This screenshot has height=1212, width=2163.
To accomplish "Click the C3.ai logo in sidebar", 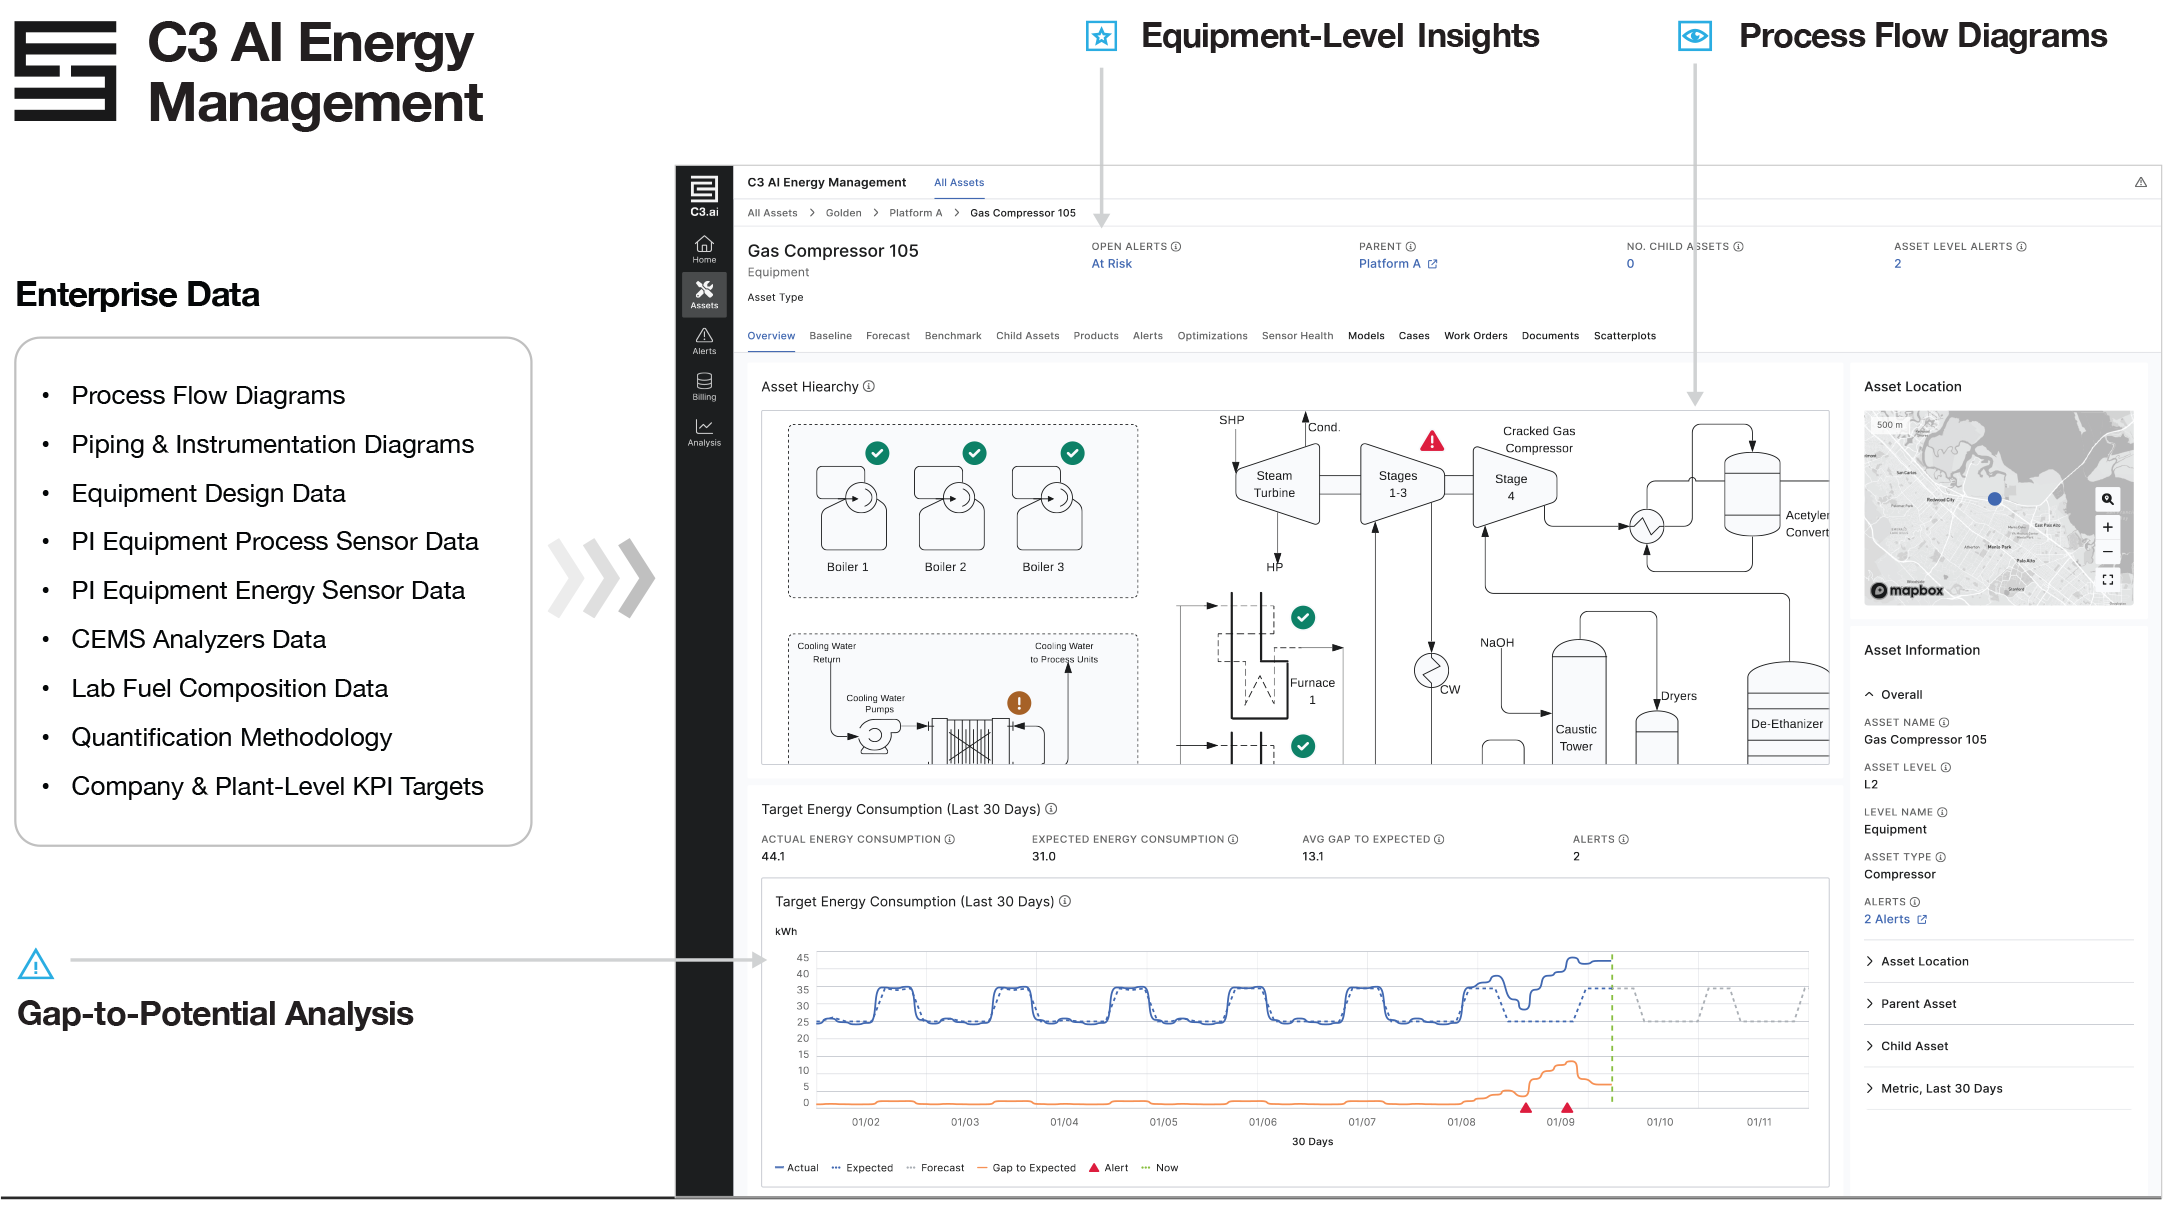I will coord(704,196).
